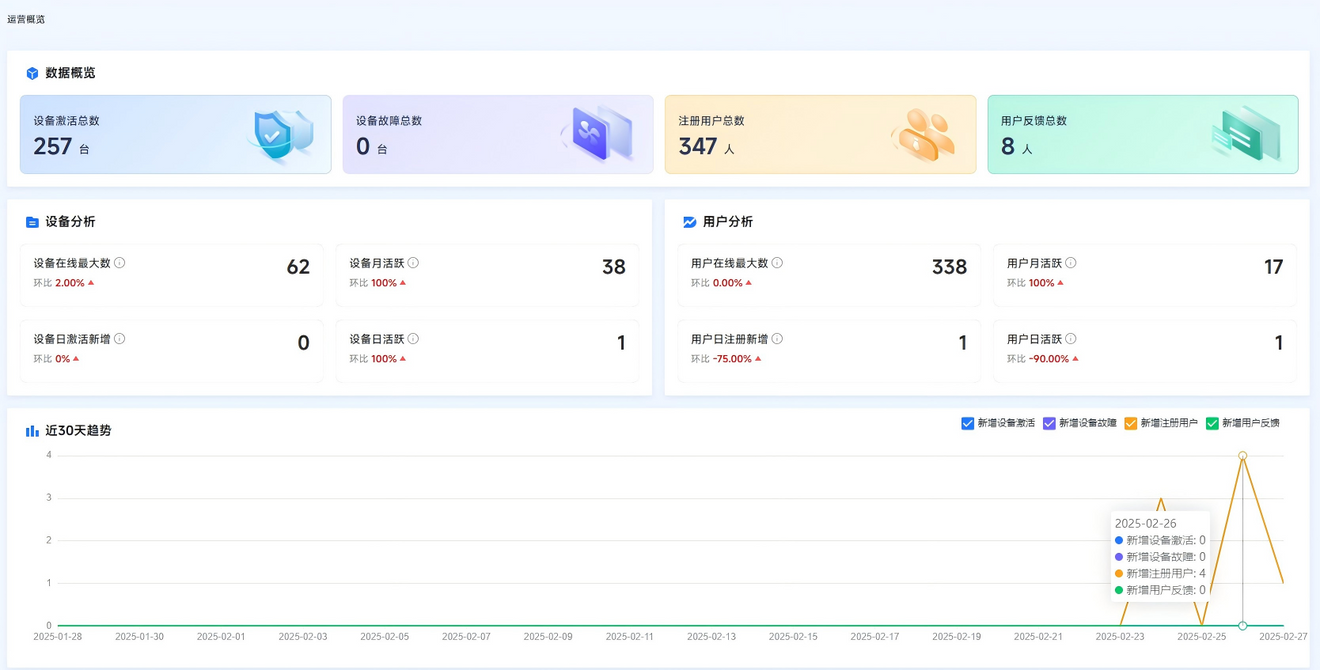The image size is (1320, 670).
Task: Click the shield icon on 设备激活总数 card
Action: pyautogui.click(x=279, y=135)
